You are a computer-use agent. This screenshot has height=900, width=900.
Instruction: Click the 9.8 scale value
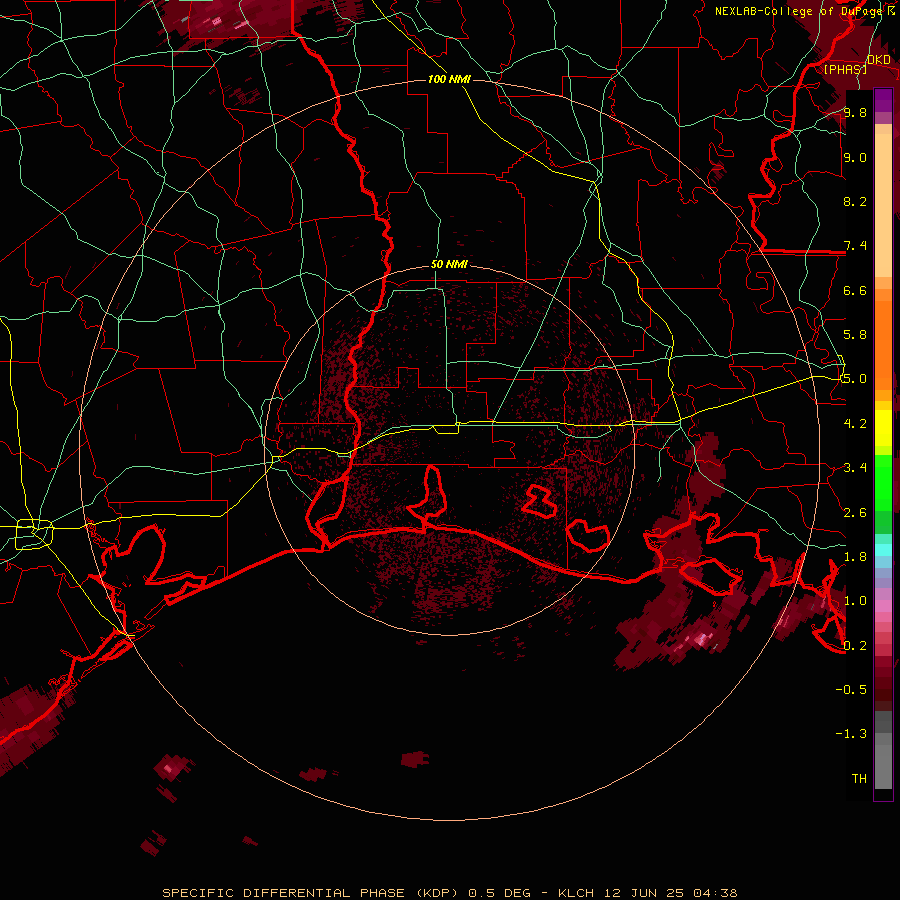pos(855,112)
